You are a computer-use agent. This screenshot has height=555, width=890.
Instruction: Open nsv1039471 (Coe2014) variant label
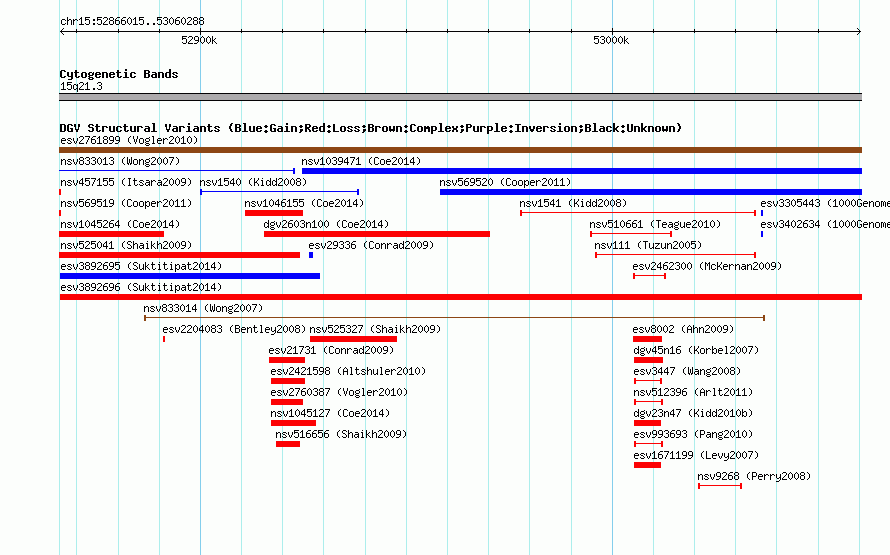click(361, 161)
